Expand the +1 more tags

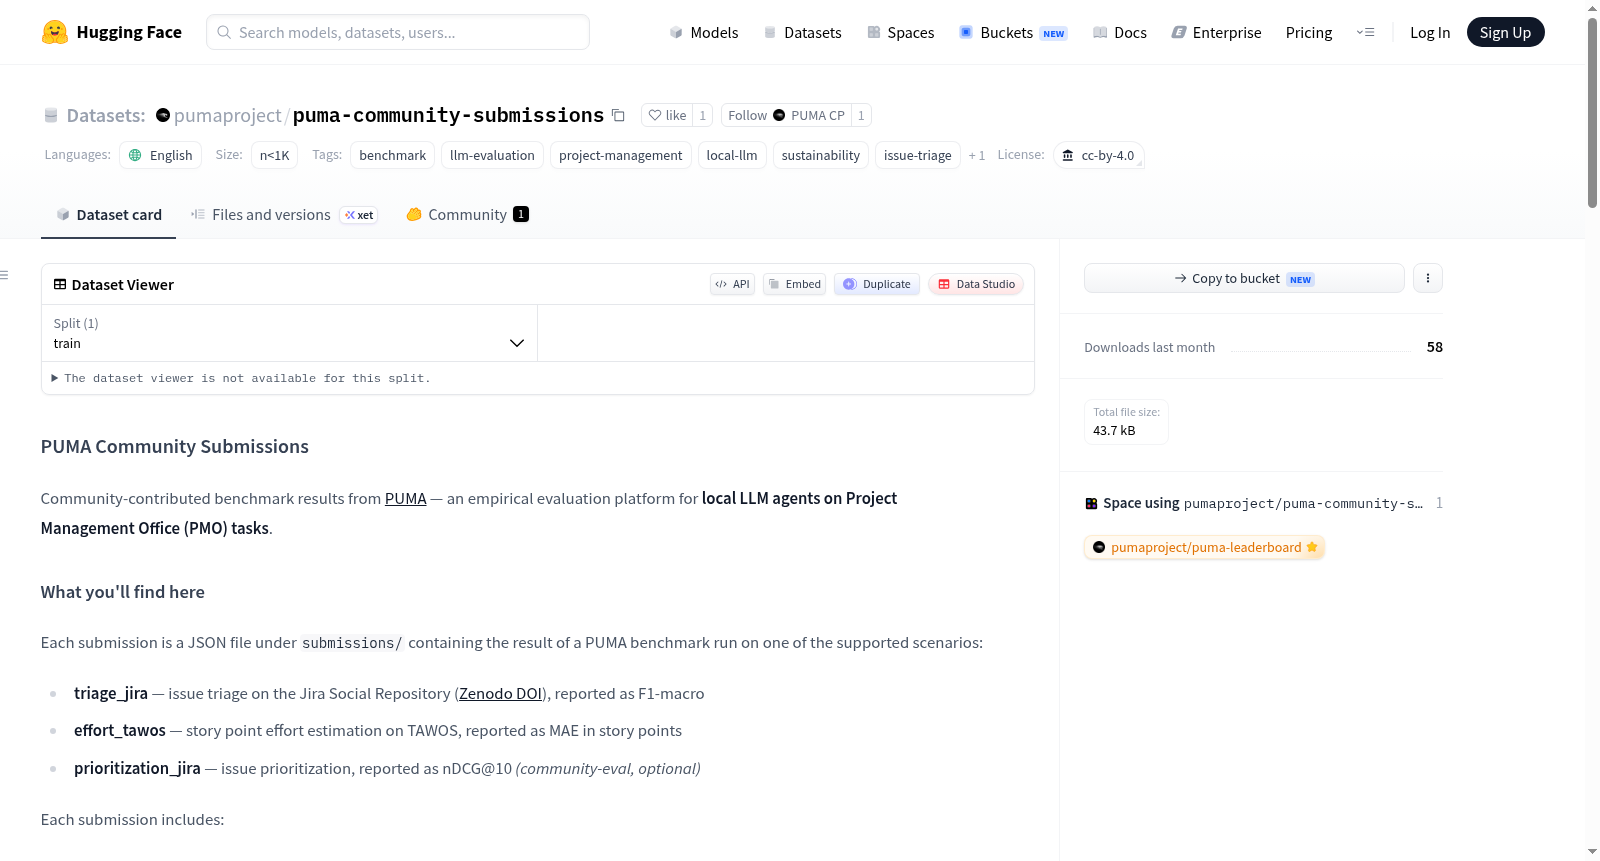point(977,155)
